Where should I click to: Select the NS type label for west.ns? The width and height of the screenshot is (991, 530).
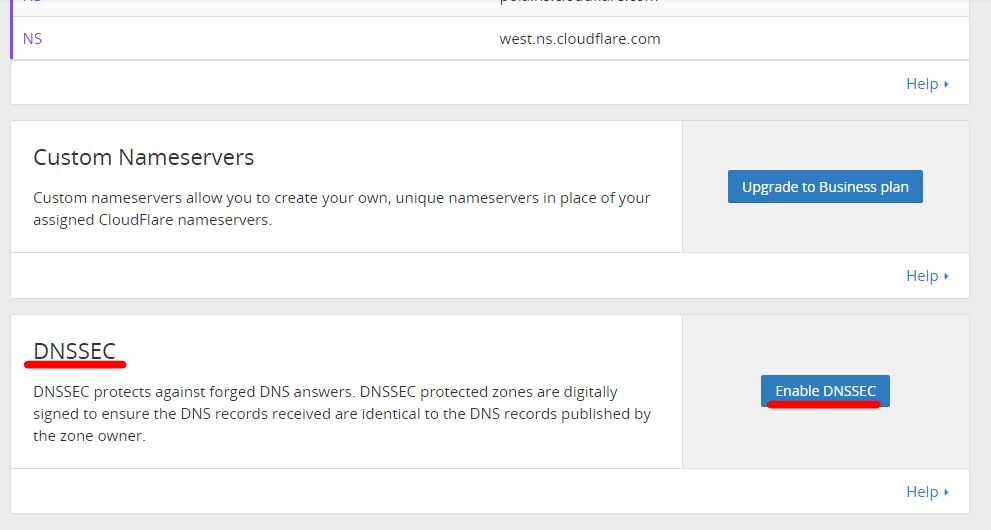tap(32, 39)
